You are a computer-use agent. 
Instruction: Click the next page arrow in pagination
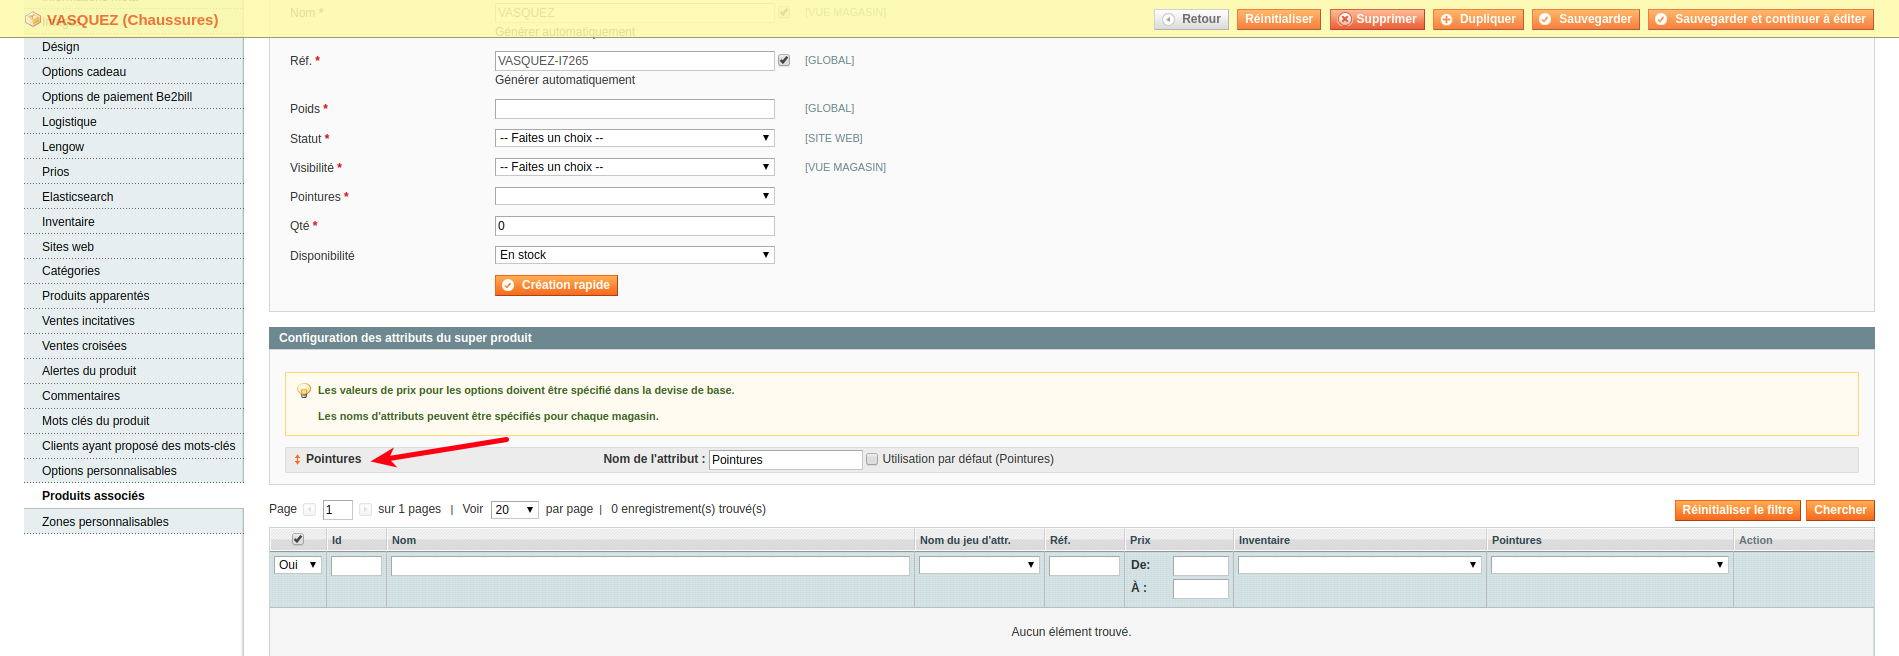(x=366, y=510)
